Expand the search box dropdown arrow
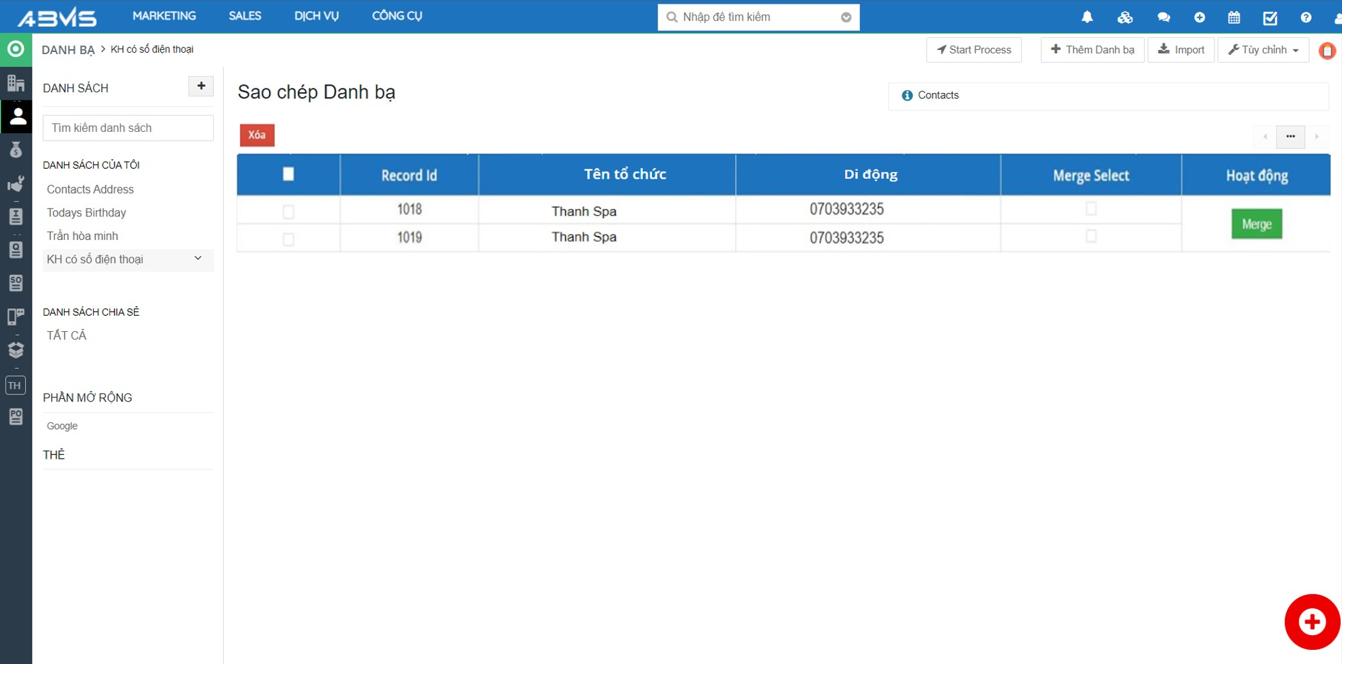The width and height of the screenshot is (1370, 697). (x=846, y=17)
